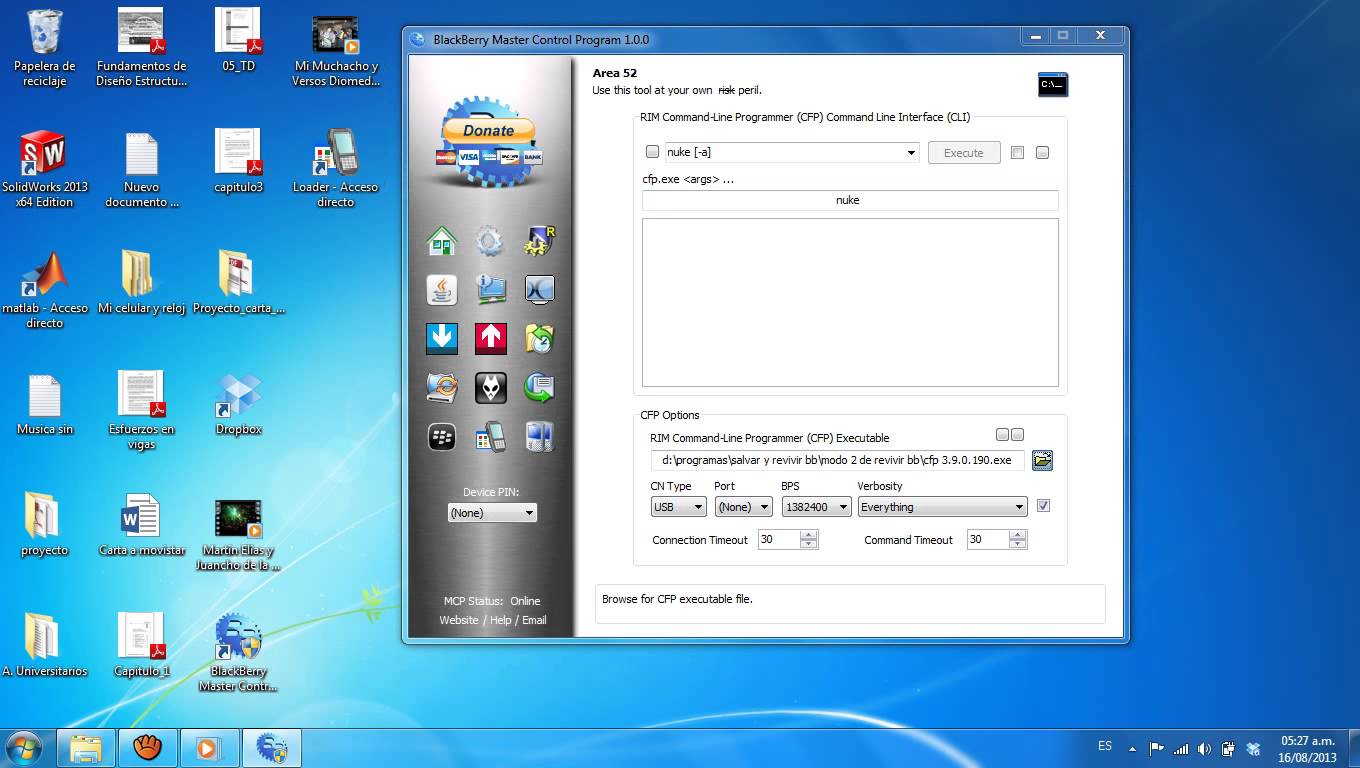The height and width of the screenshot is (768, 1360).
Task: Click the volume speaker tray icon
Action: pos(1204,748)
